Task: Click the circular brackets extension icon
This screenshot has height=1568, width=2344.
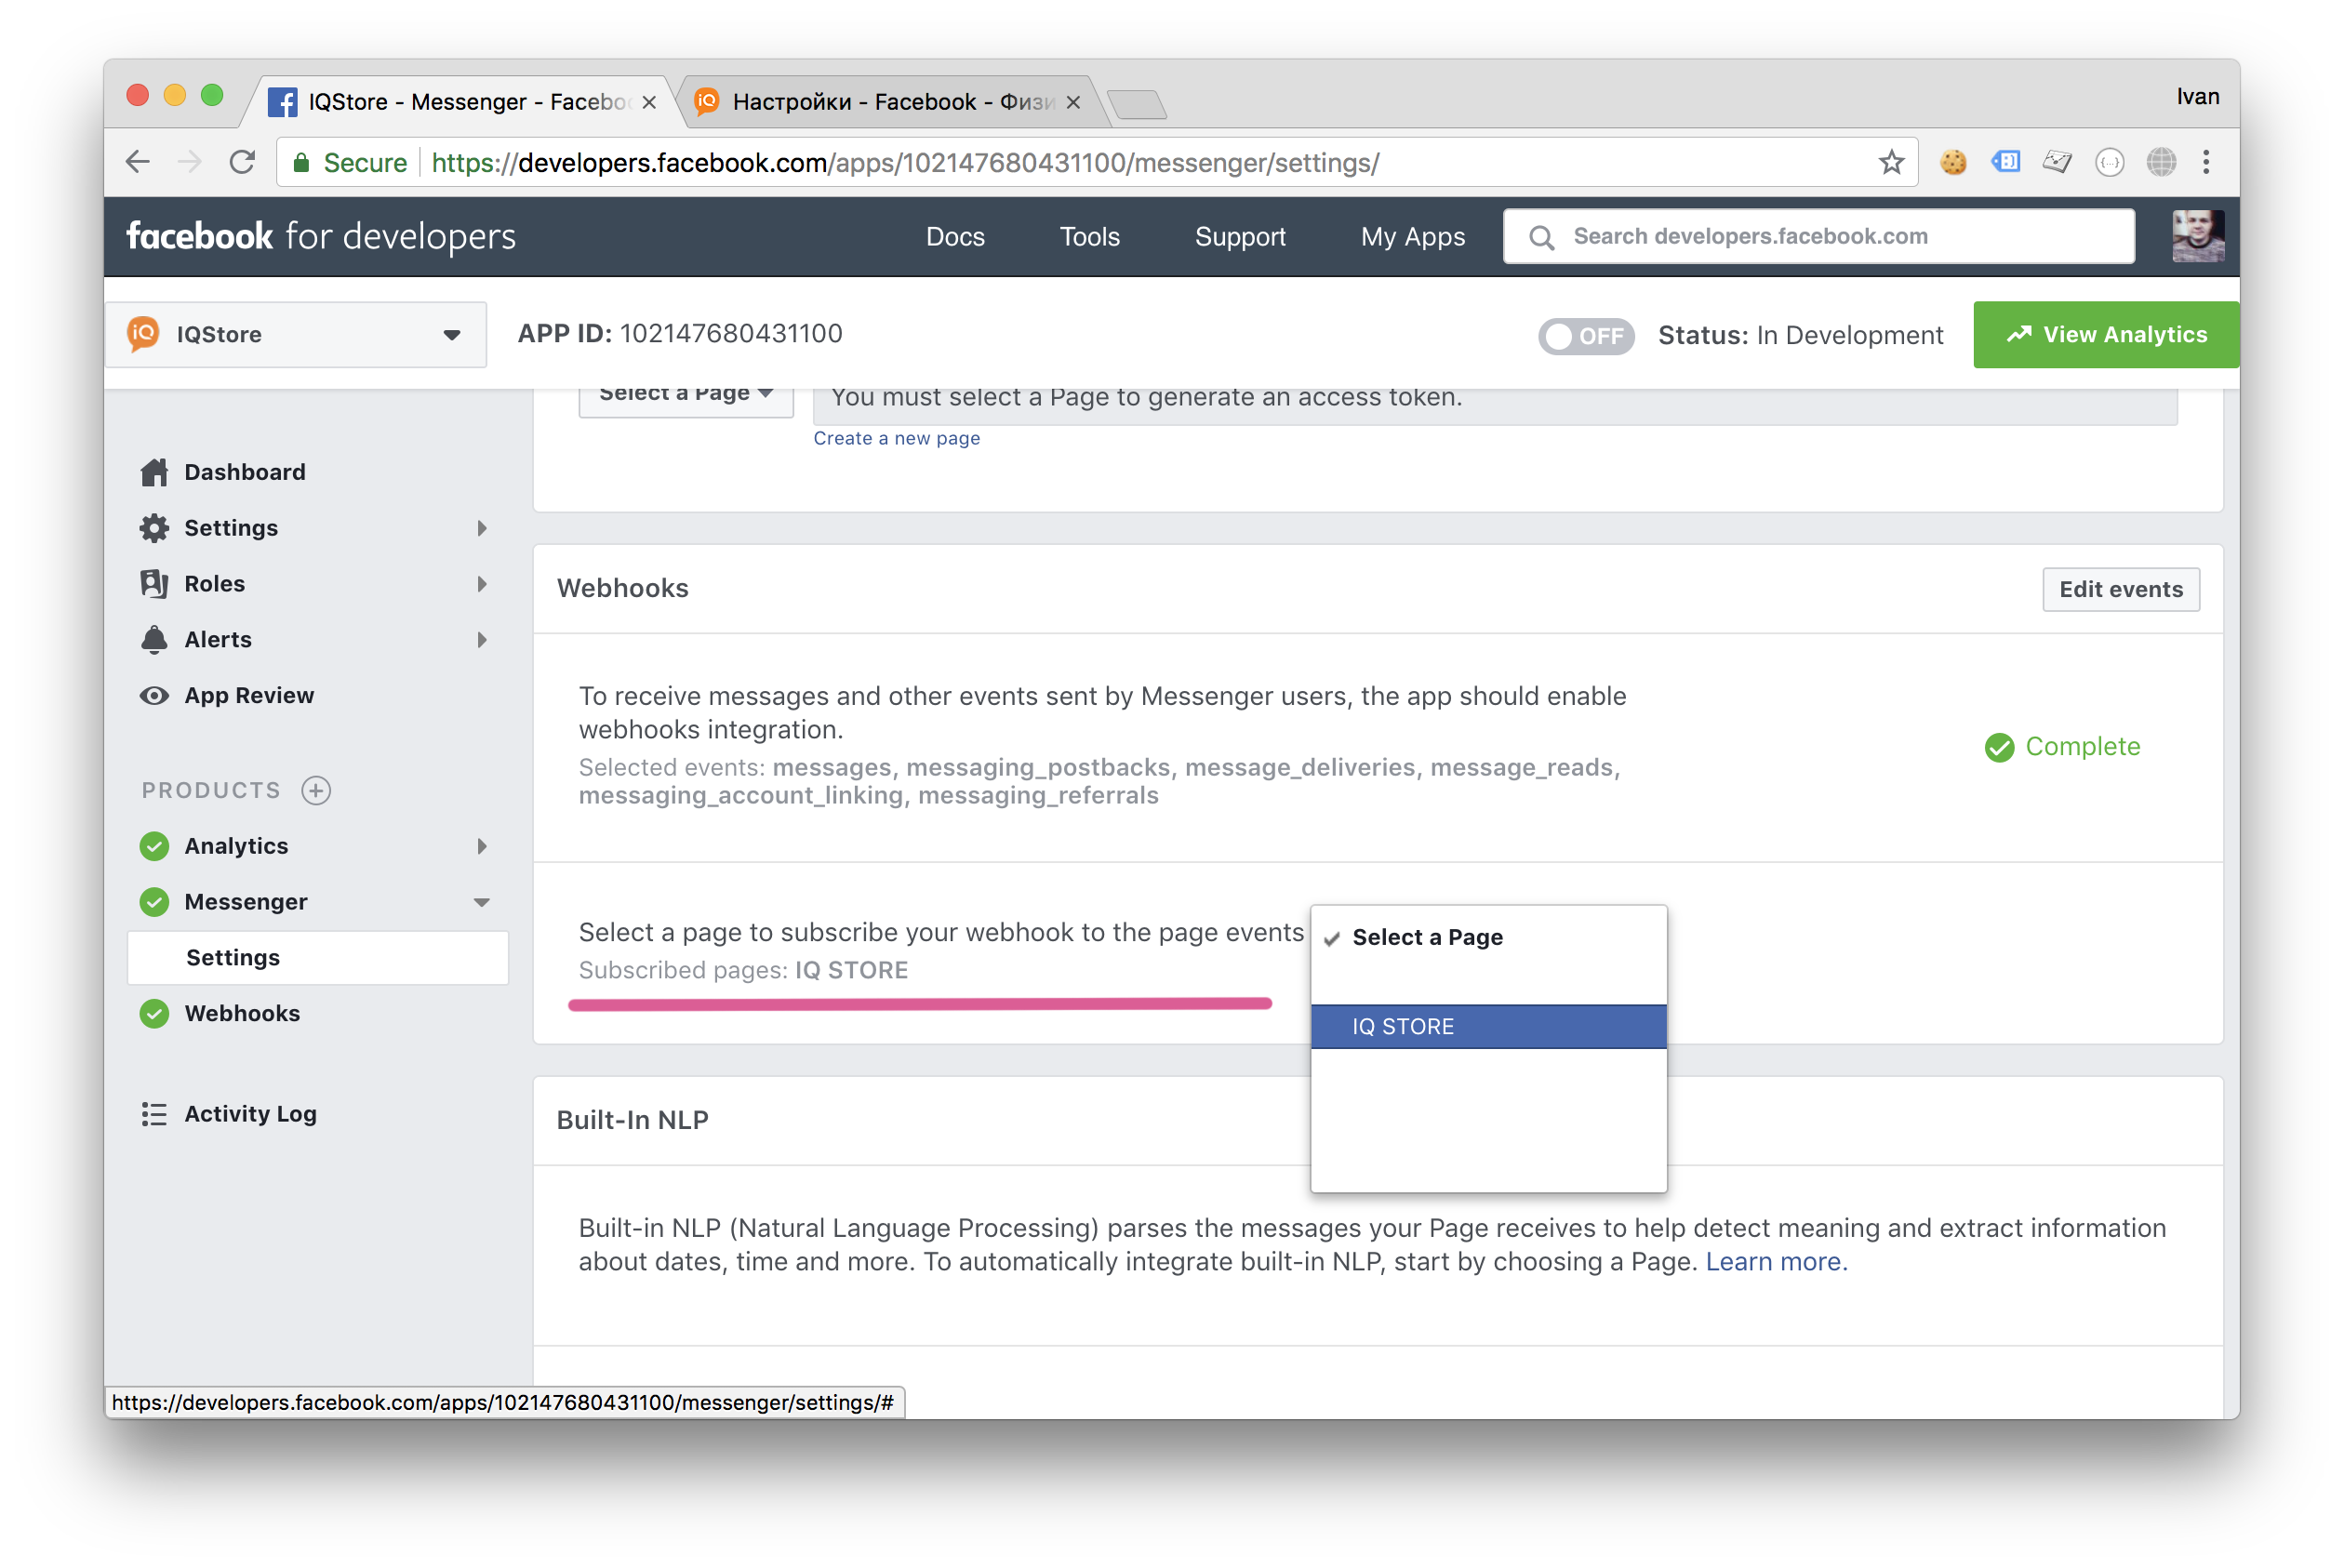Action: coord(2109,162)
